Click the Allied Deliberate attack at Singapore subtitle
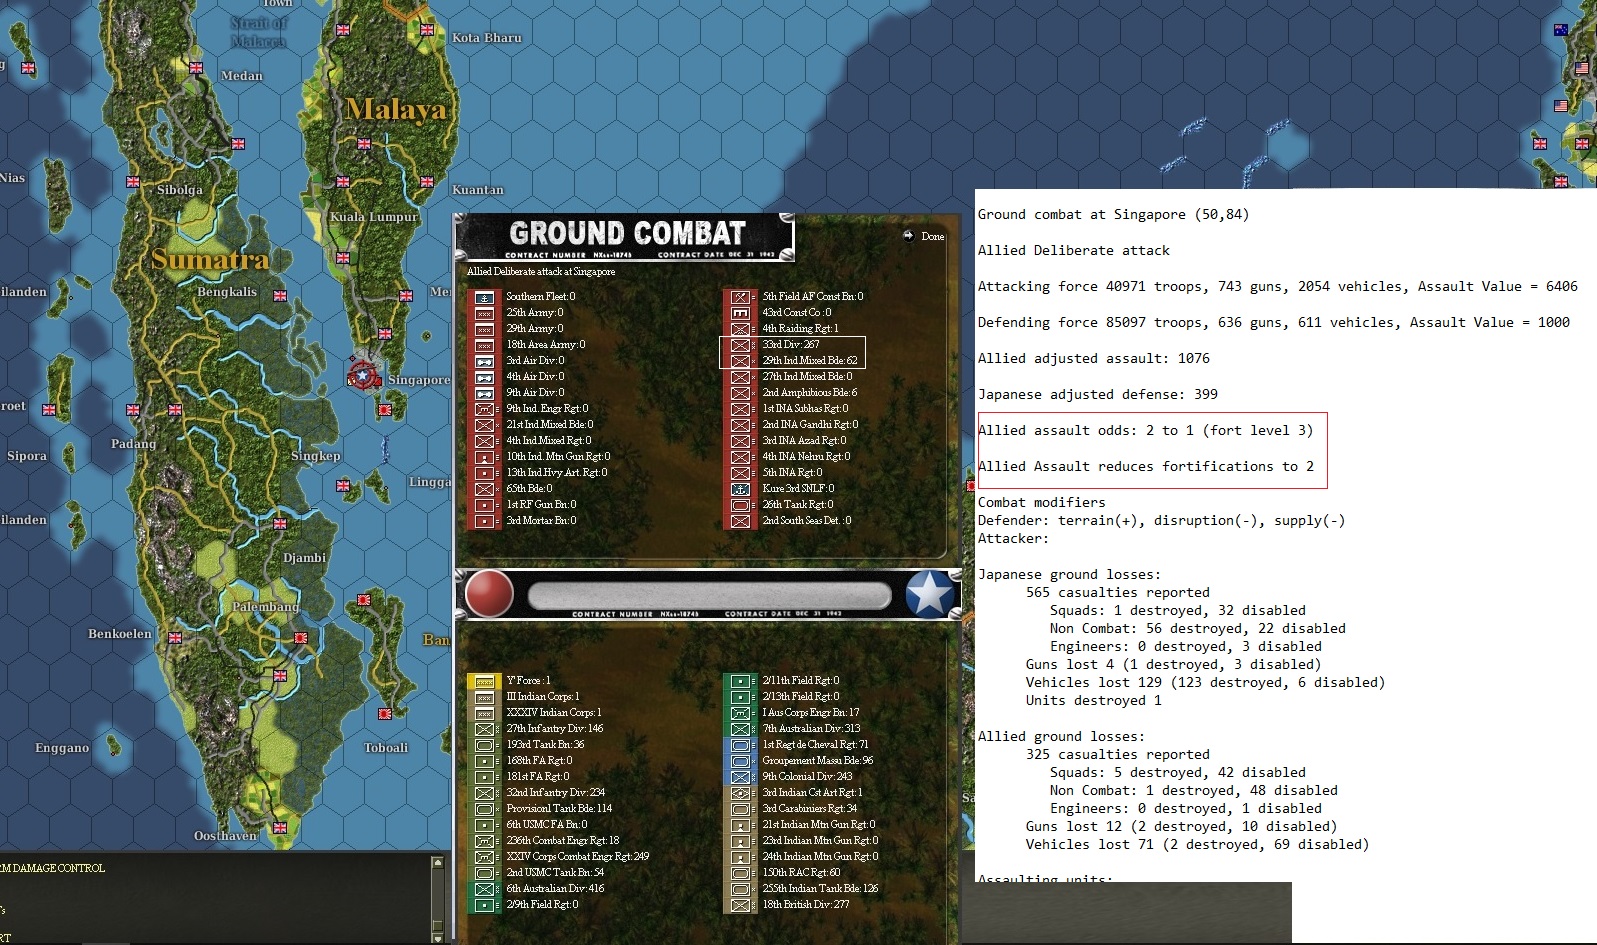Image resolution: width=1597 pixels, height=945 pixels. (x=541, y=272)
